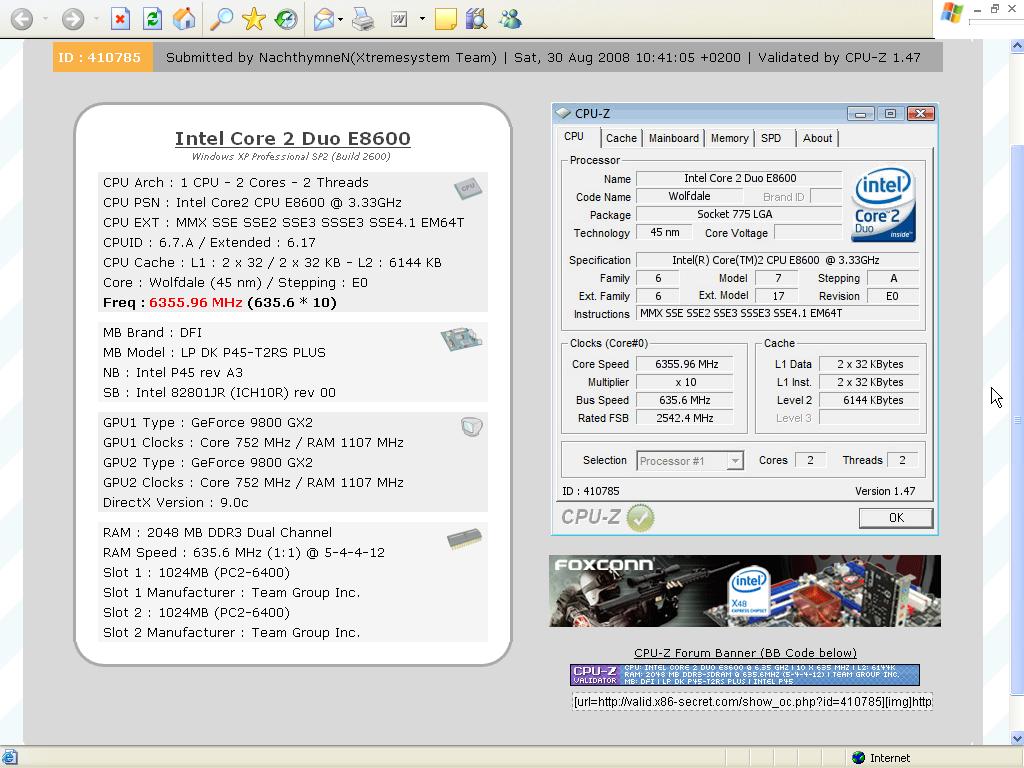Open Favorites with the star icon
The width and height of the screenshot is (1024, 768).
coord(253,19)
